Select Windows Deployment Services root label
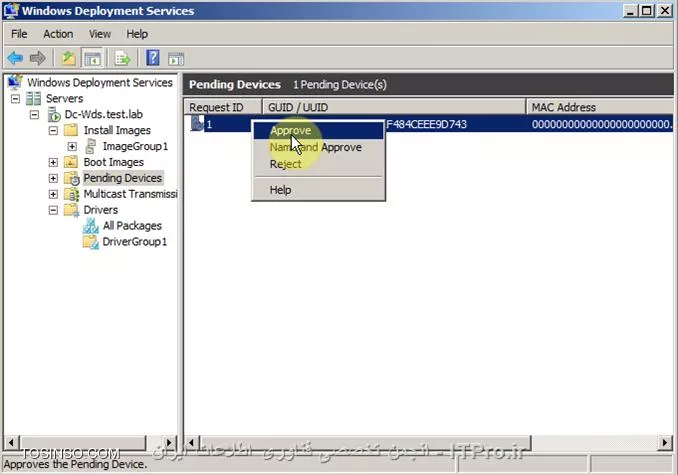 [x=100, y=82]
